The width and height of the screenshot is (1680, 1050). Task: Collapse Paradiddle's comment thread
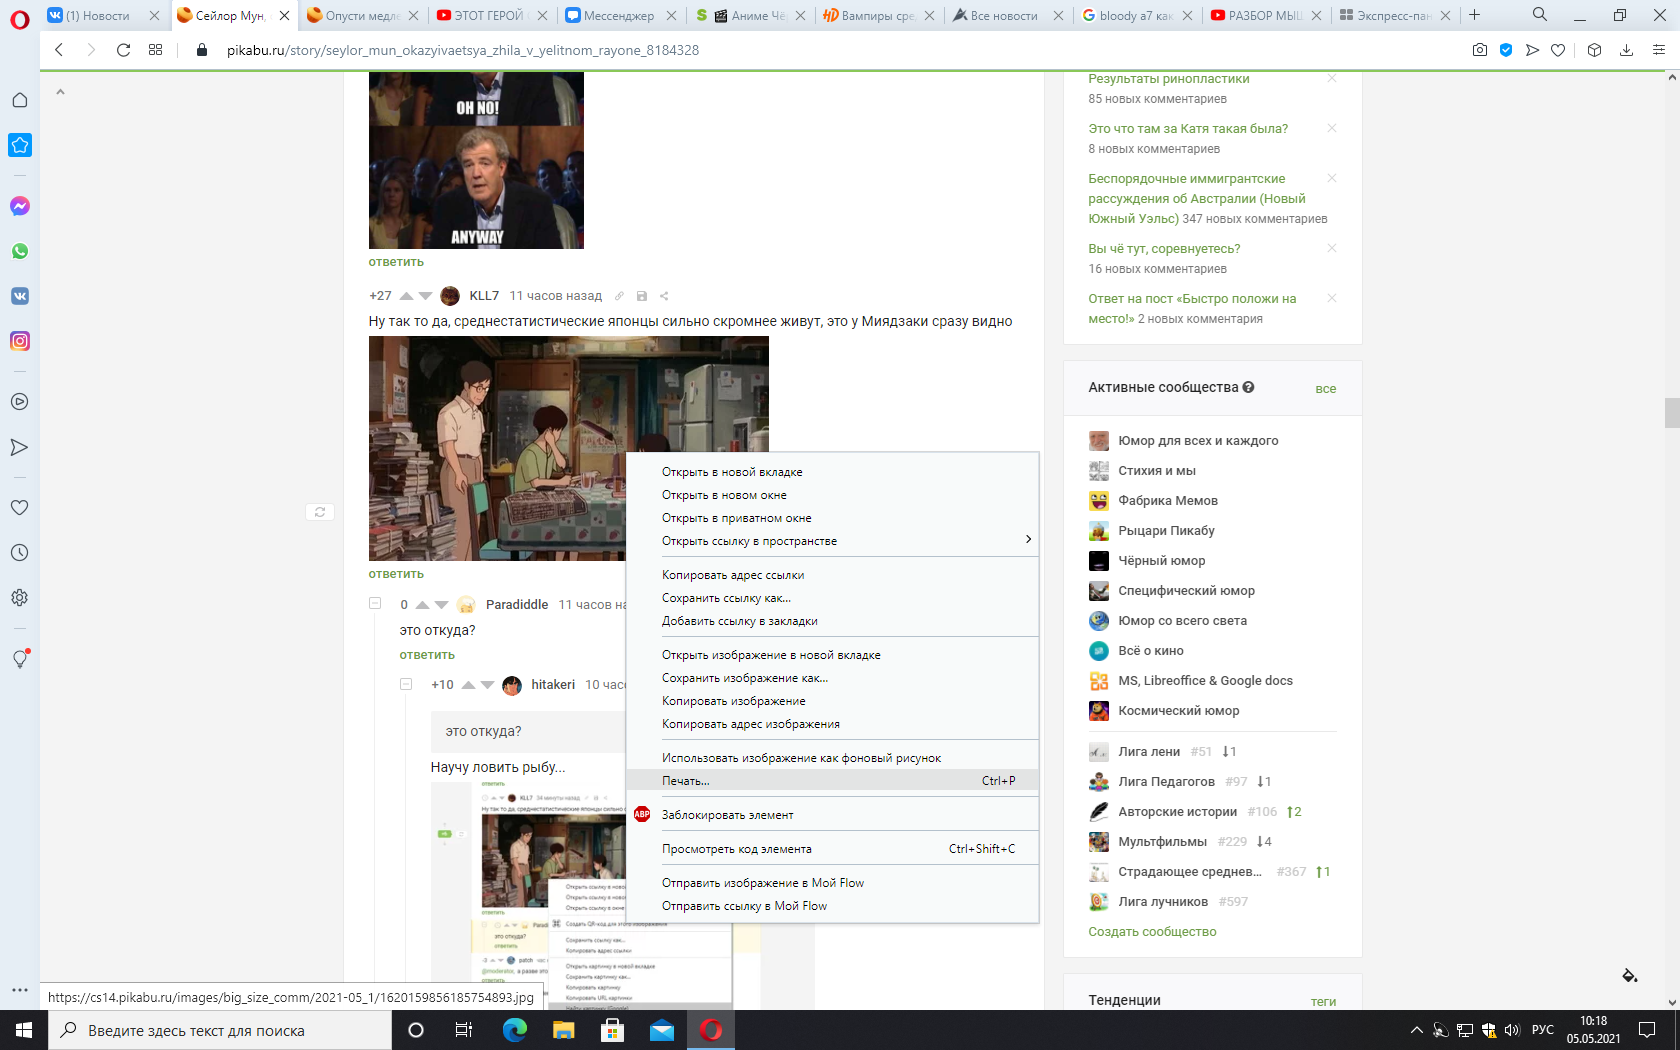375,603
